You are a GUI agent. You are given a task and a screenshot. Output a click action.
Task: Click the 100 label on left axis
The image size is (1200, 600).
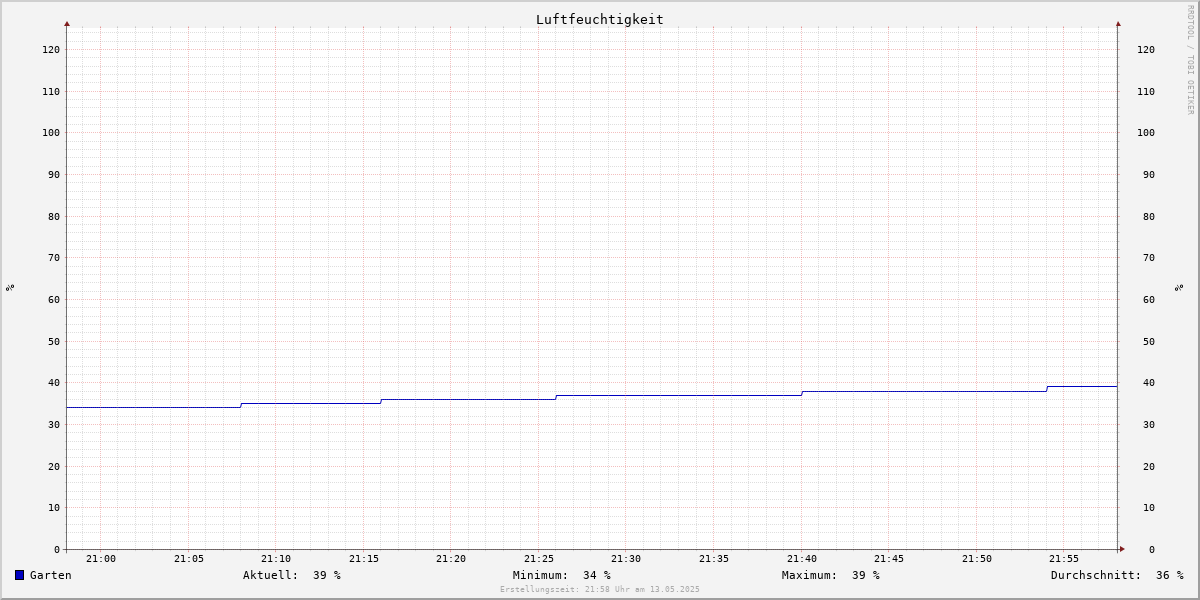point(51,132)
